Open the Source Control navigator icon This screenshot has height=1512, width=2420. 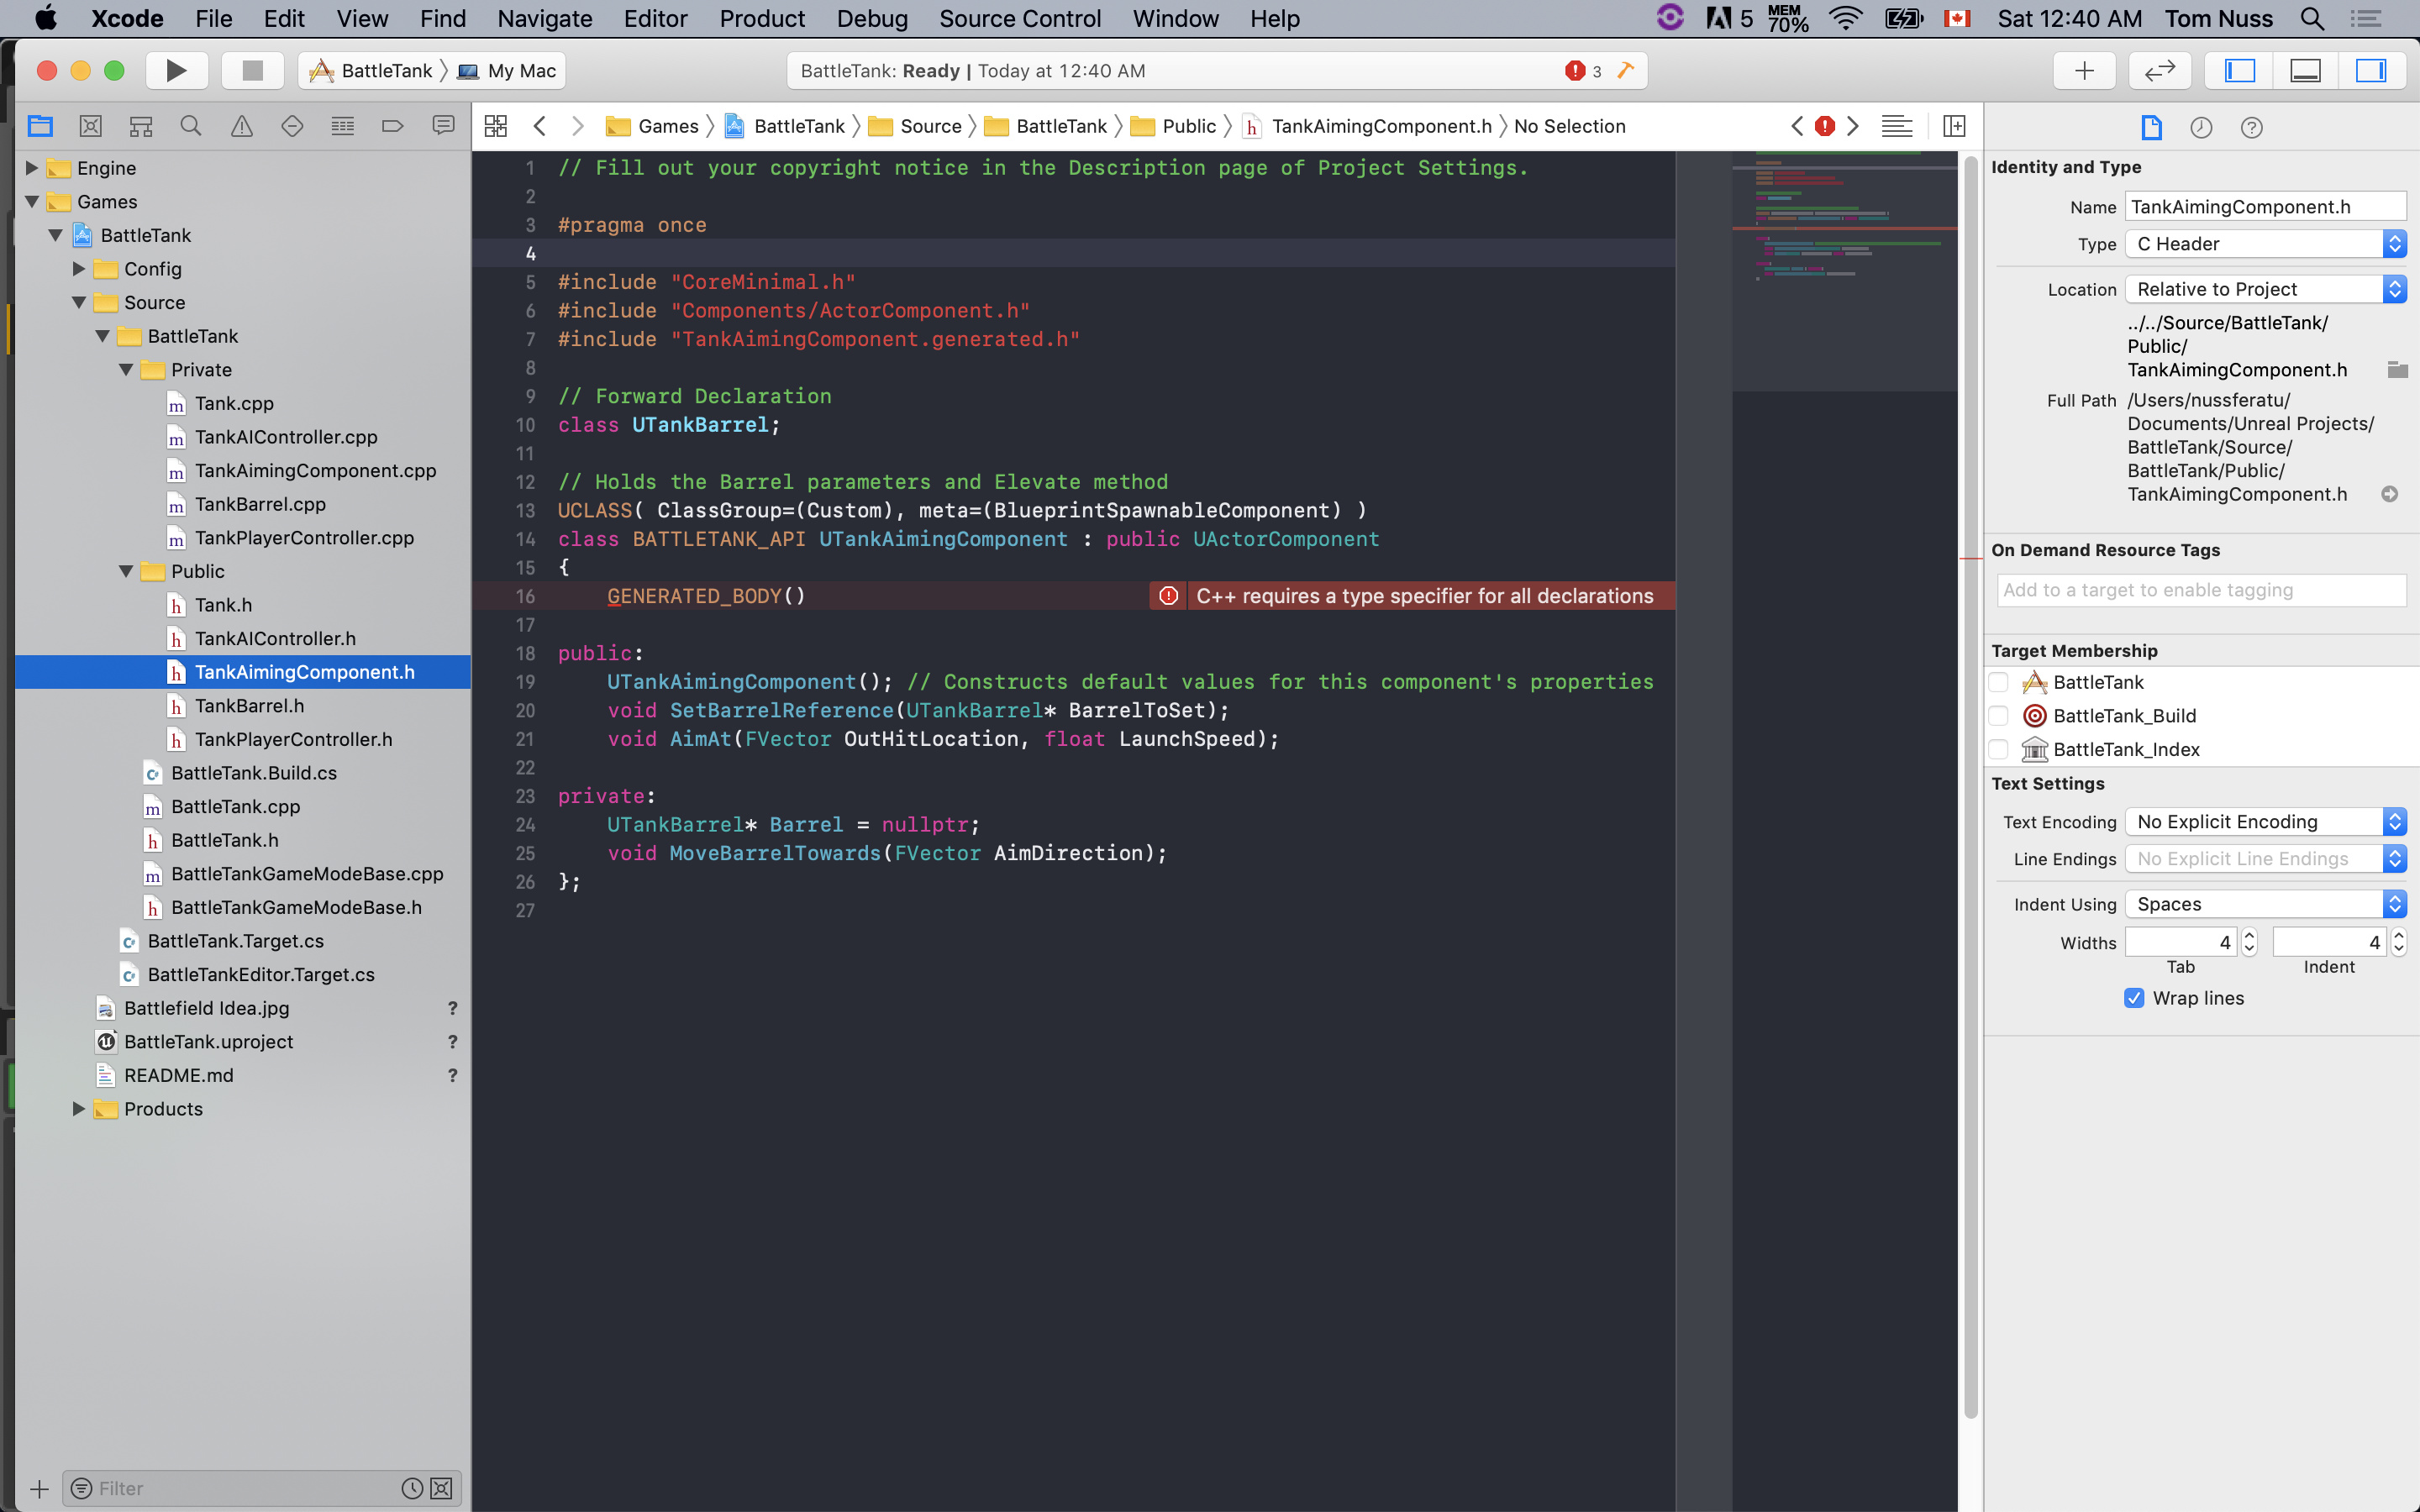click(x=90, y=126)
